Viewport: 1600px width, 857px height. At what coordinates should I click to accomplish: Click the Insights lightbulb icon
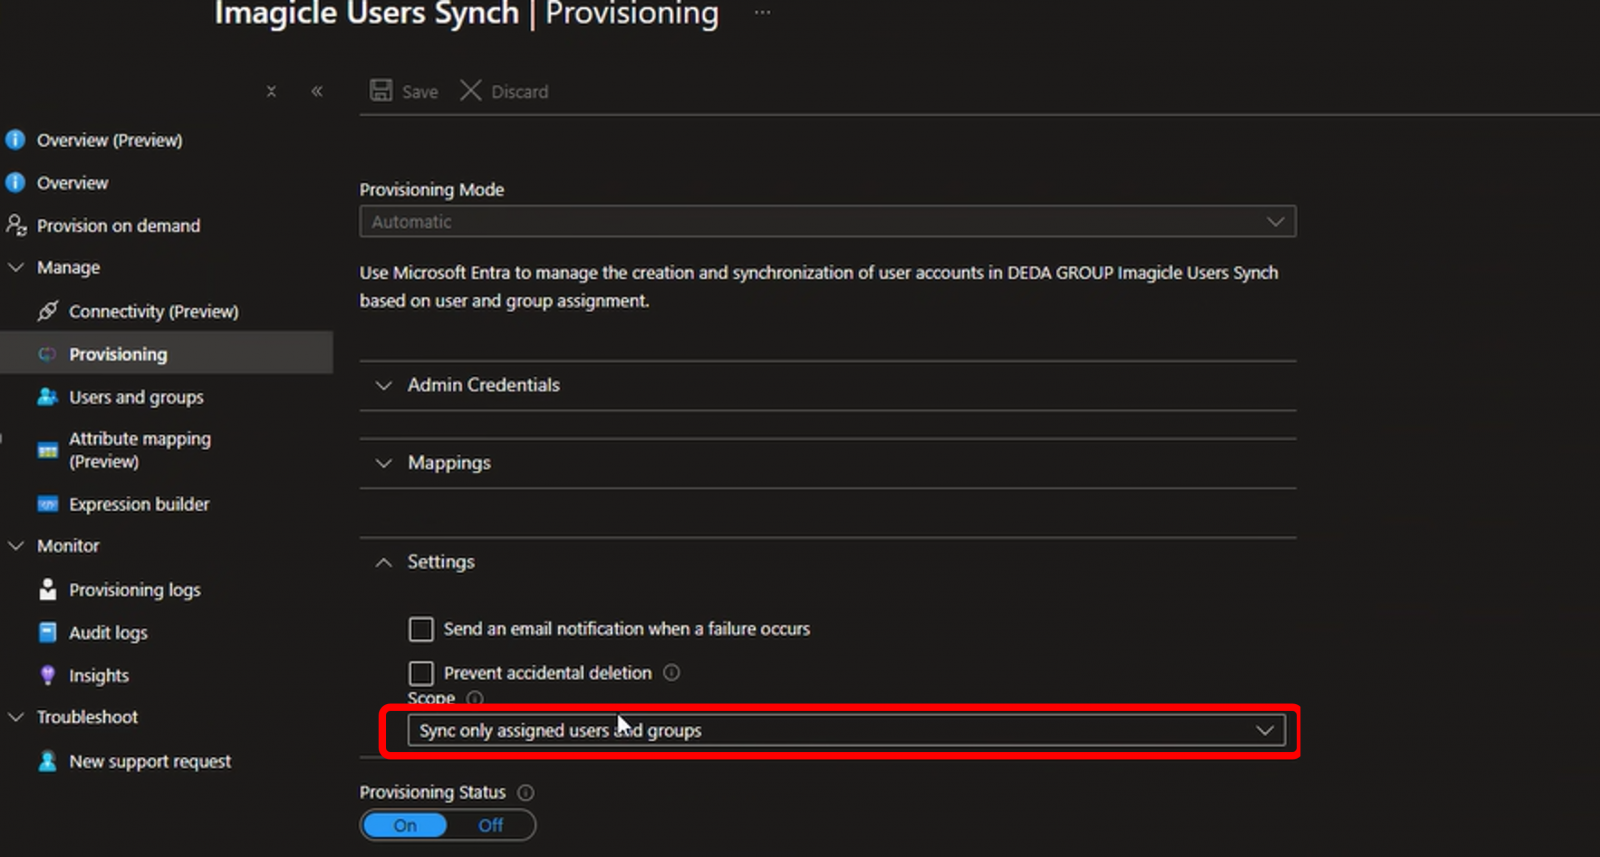pyautogui.click(x=47, y=676)
